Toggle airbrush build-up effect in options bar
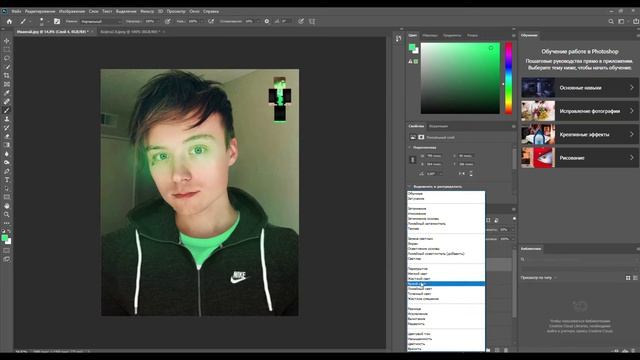This screenshot has width=640, height=360. click(211, 21)
